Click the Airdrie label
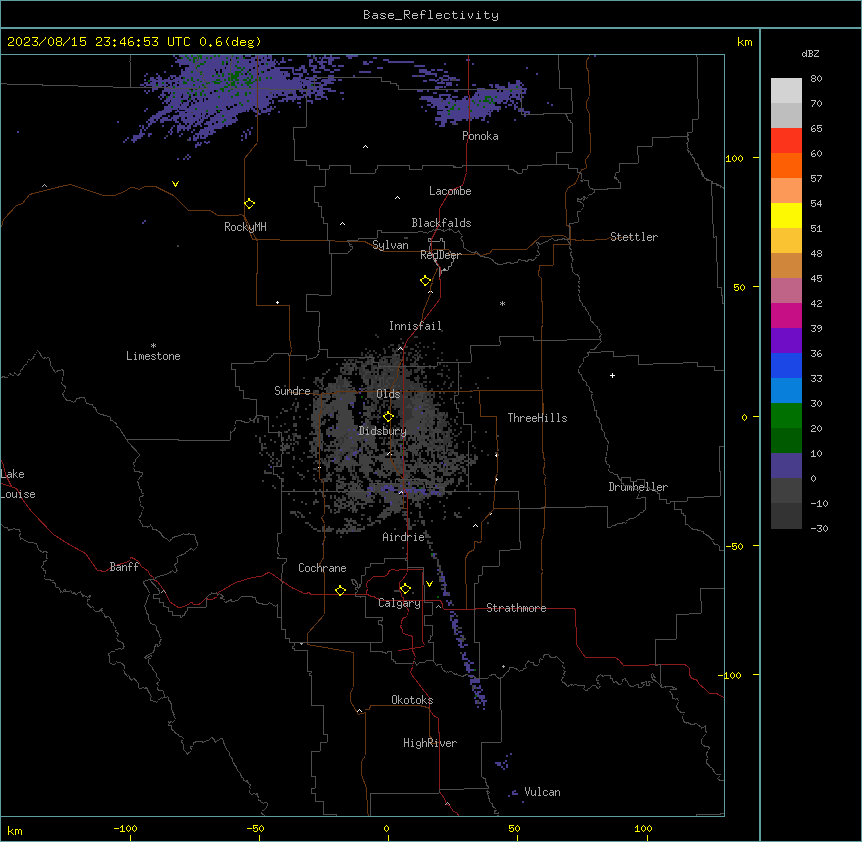 coord(404,537)
